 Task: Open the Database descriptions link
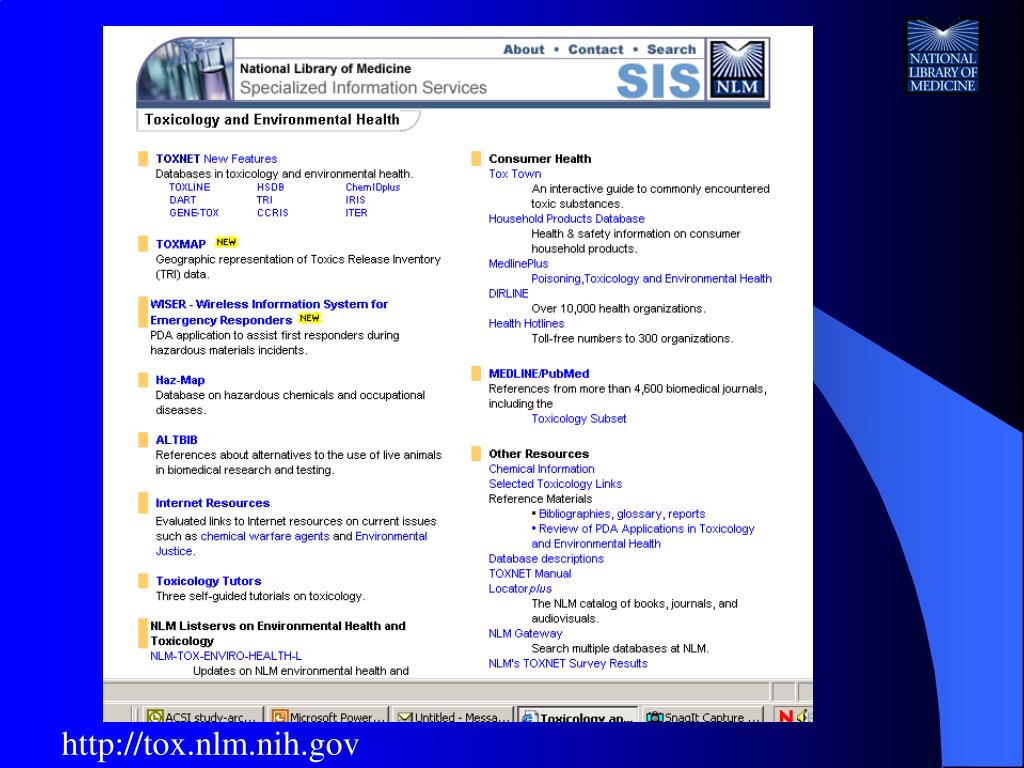(x=546, y=559)
